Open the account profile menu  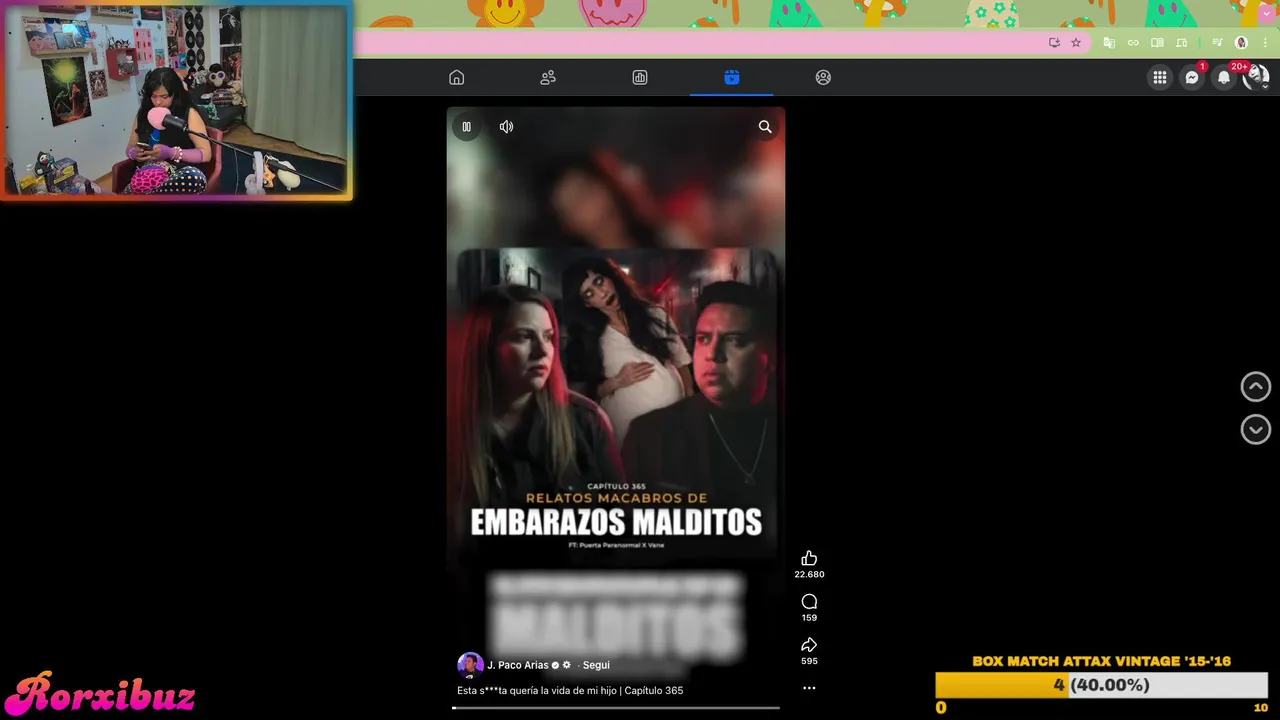(x=1256, y=77)
